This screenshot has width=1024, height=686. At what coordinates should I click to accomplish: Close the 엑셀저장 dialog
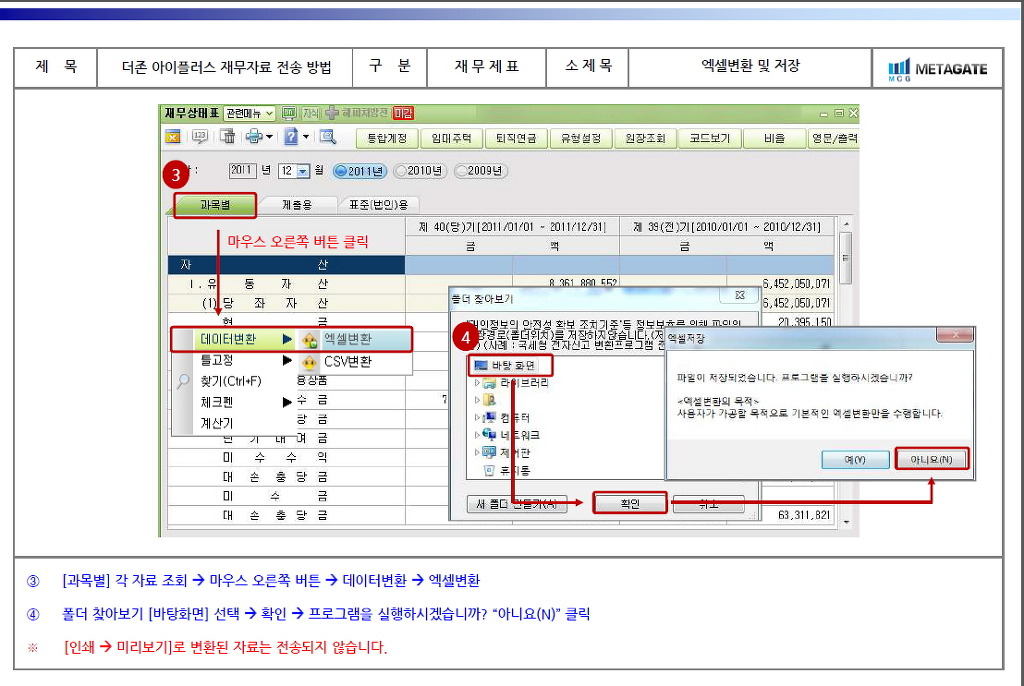(955, 335)
